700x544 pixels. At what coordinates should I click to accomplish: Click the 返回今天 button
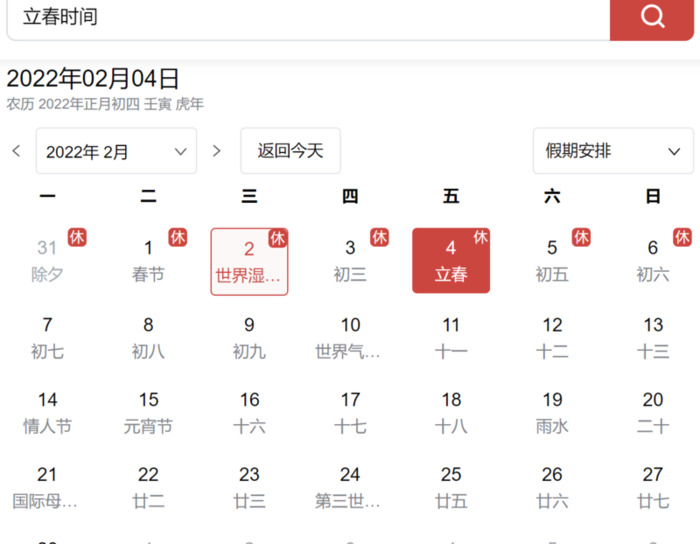click(x=290, y=151)
